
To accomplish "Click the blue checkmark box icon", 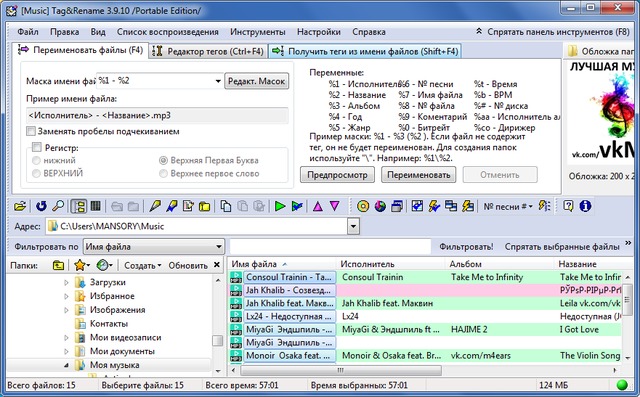I will pyautogui.click(x=417, y=206).
